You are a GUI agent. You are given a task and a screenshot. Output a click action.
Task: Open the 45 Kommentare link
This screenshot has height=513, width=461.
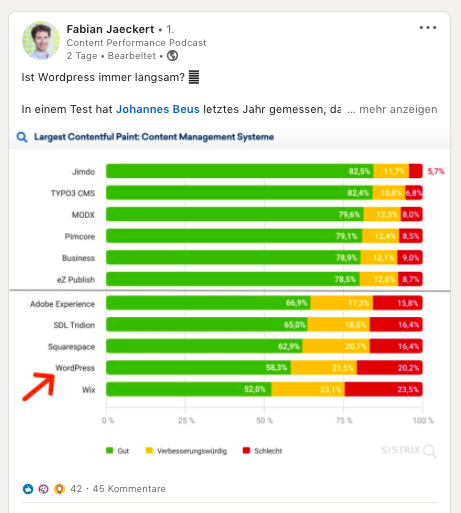tap(129, 489)
